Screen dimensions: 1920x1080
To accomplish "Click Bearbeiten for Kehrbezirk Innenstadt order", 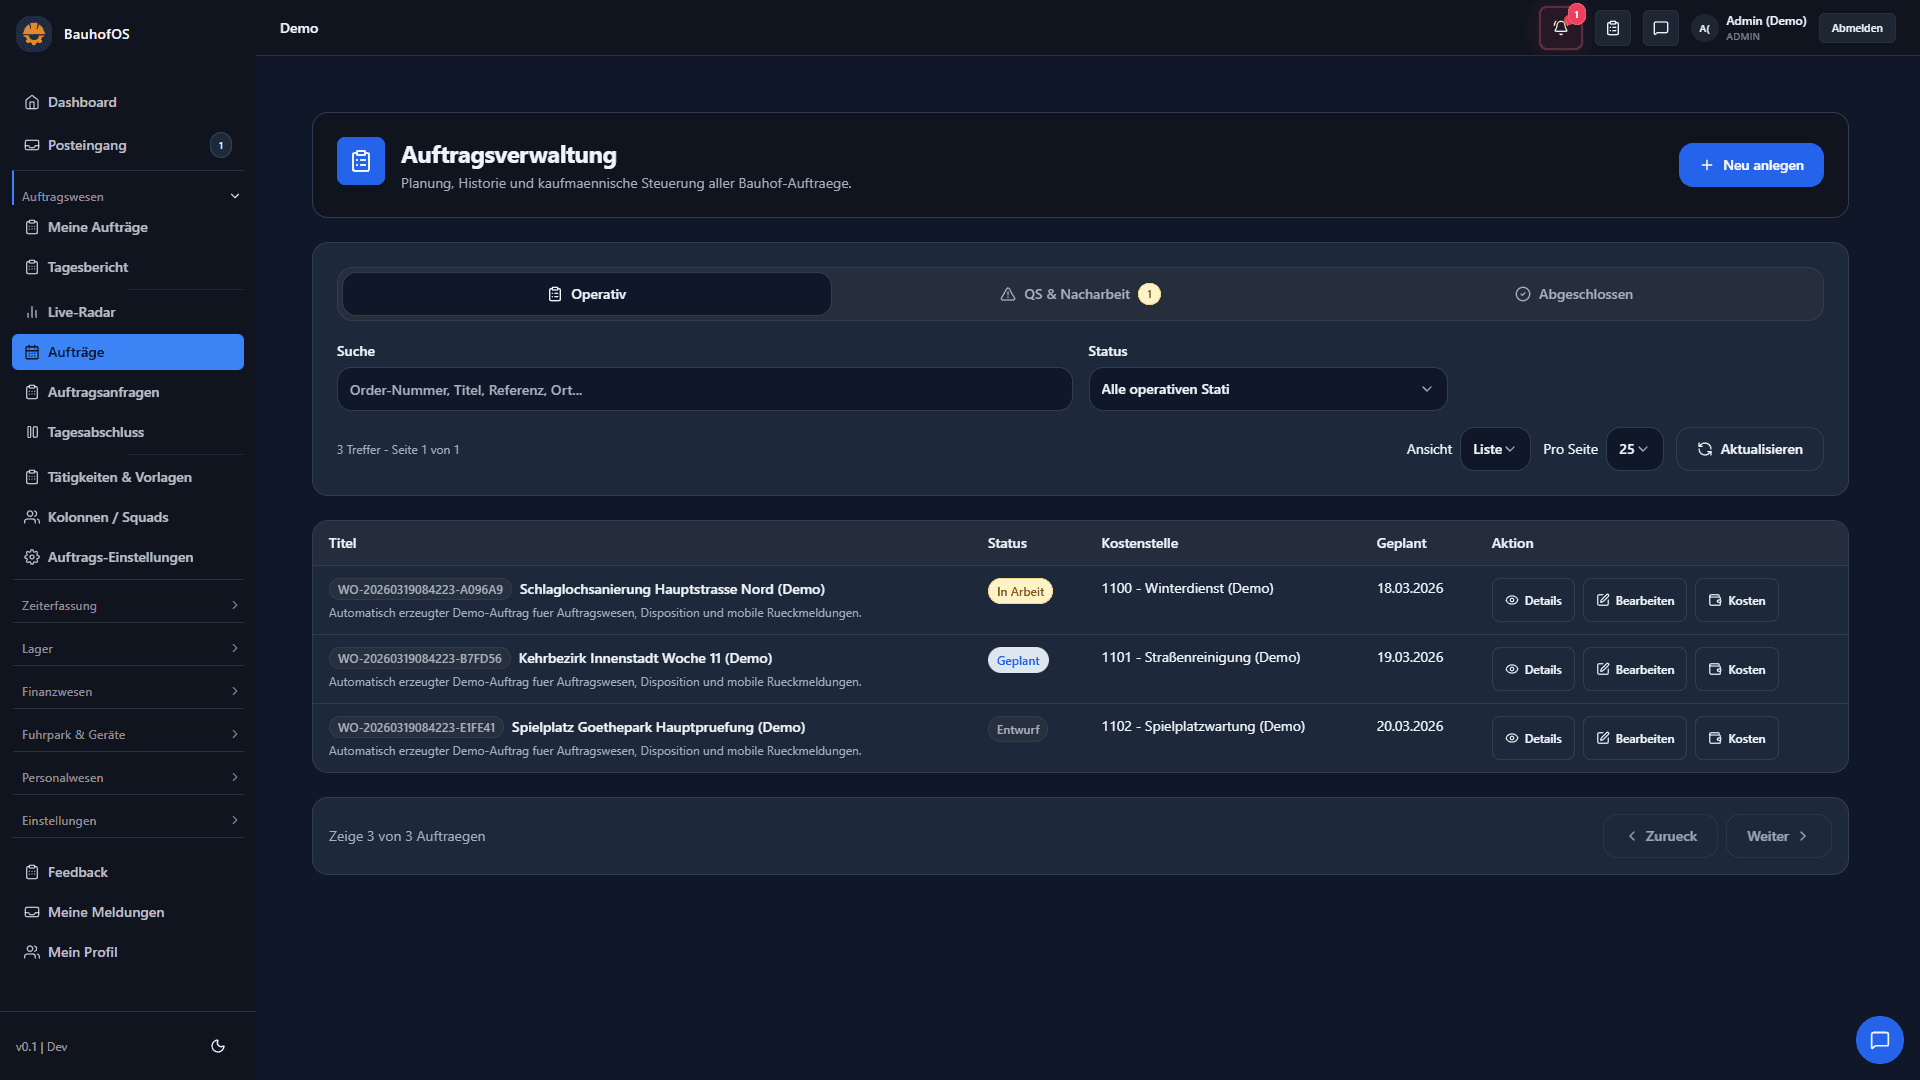I will (x=1634, y=669).
